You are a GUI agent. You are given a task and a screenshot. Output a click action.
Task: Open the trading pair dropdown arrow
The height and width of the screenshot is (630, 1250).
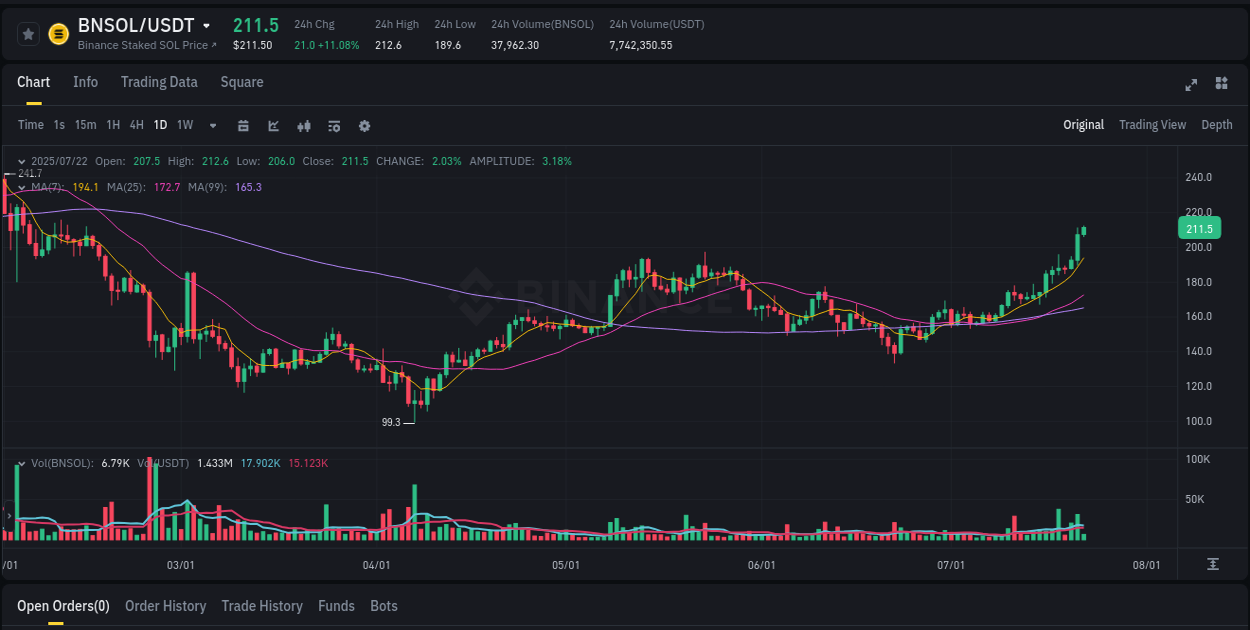[206, 25]
